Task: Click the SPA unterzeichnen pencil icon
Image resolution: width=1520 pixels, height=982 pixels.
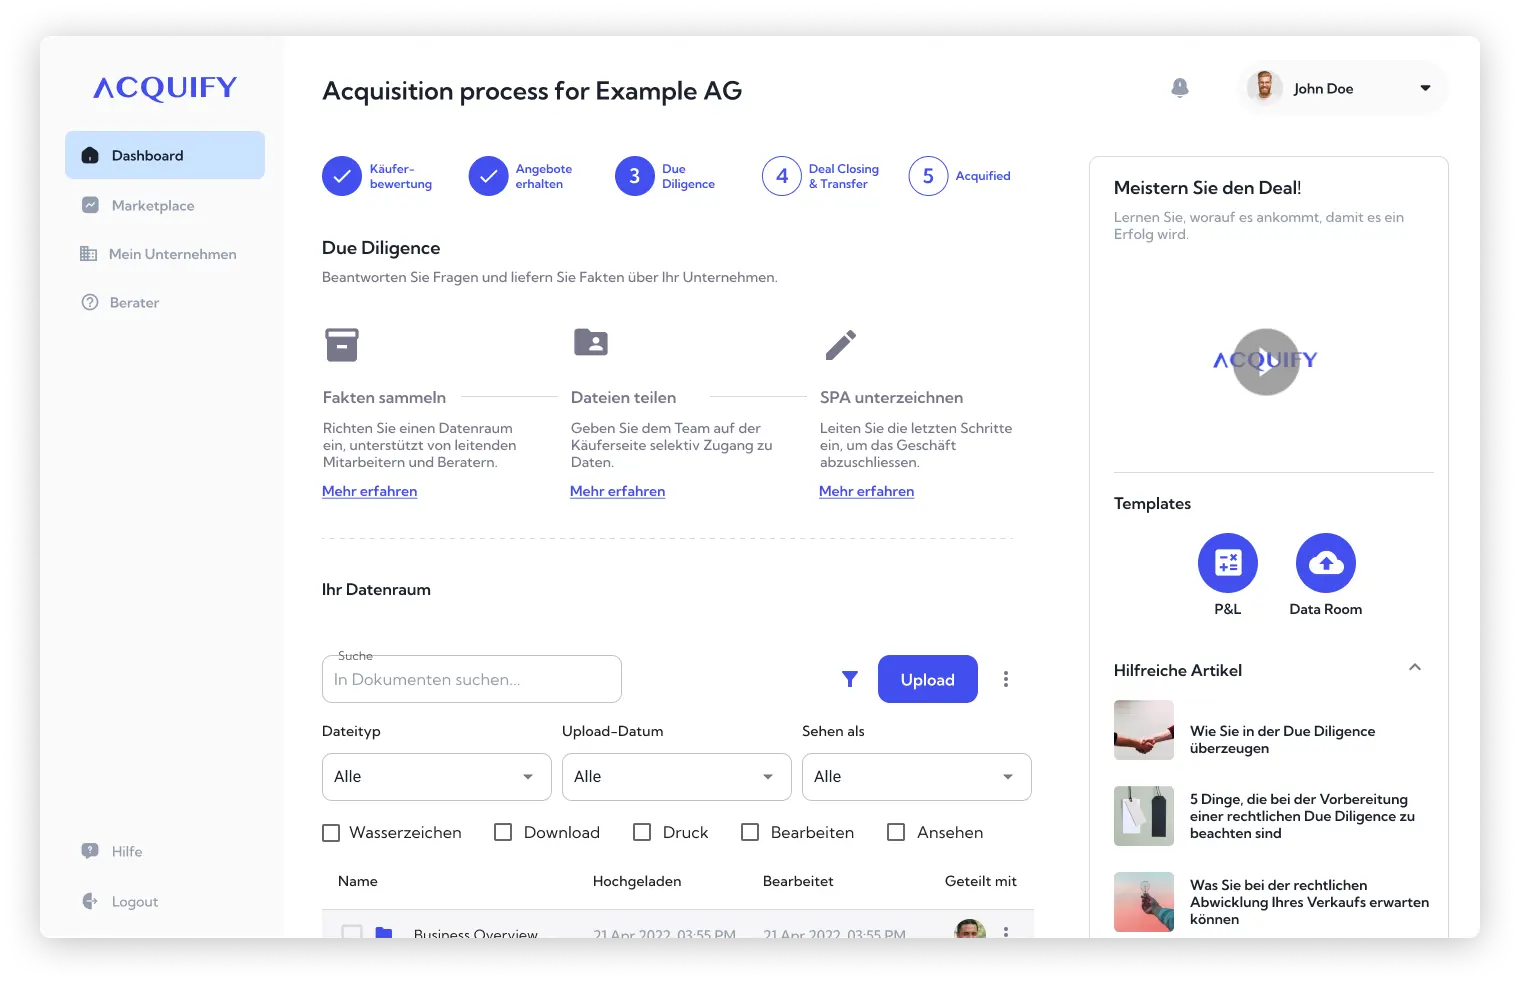Action: click(x=840, y=344)
